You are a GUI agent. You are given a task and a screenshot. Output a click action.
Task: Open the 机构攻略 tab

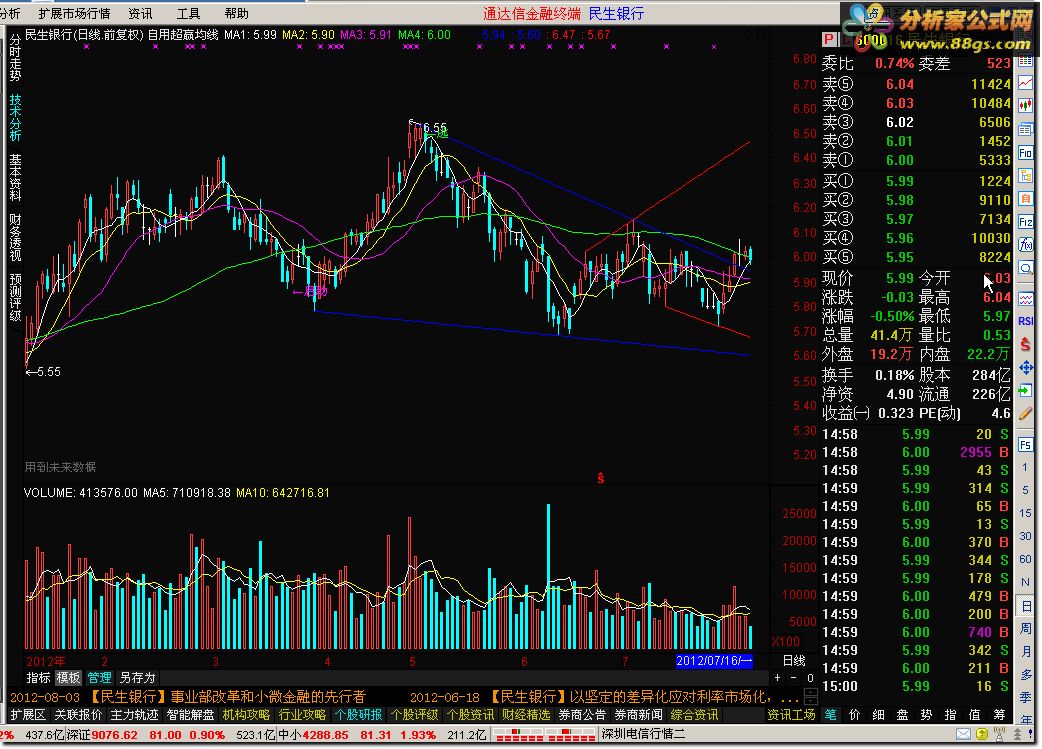click(x=246, y=715)
